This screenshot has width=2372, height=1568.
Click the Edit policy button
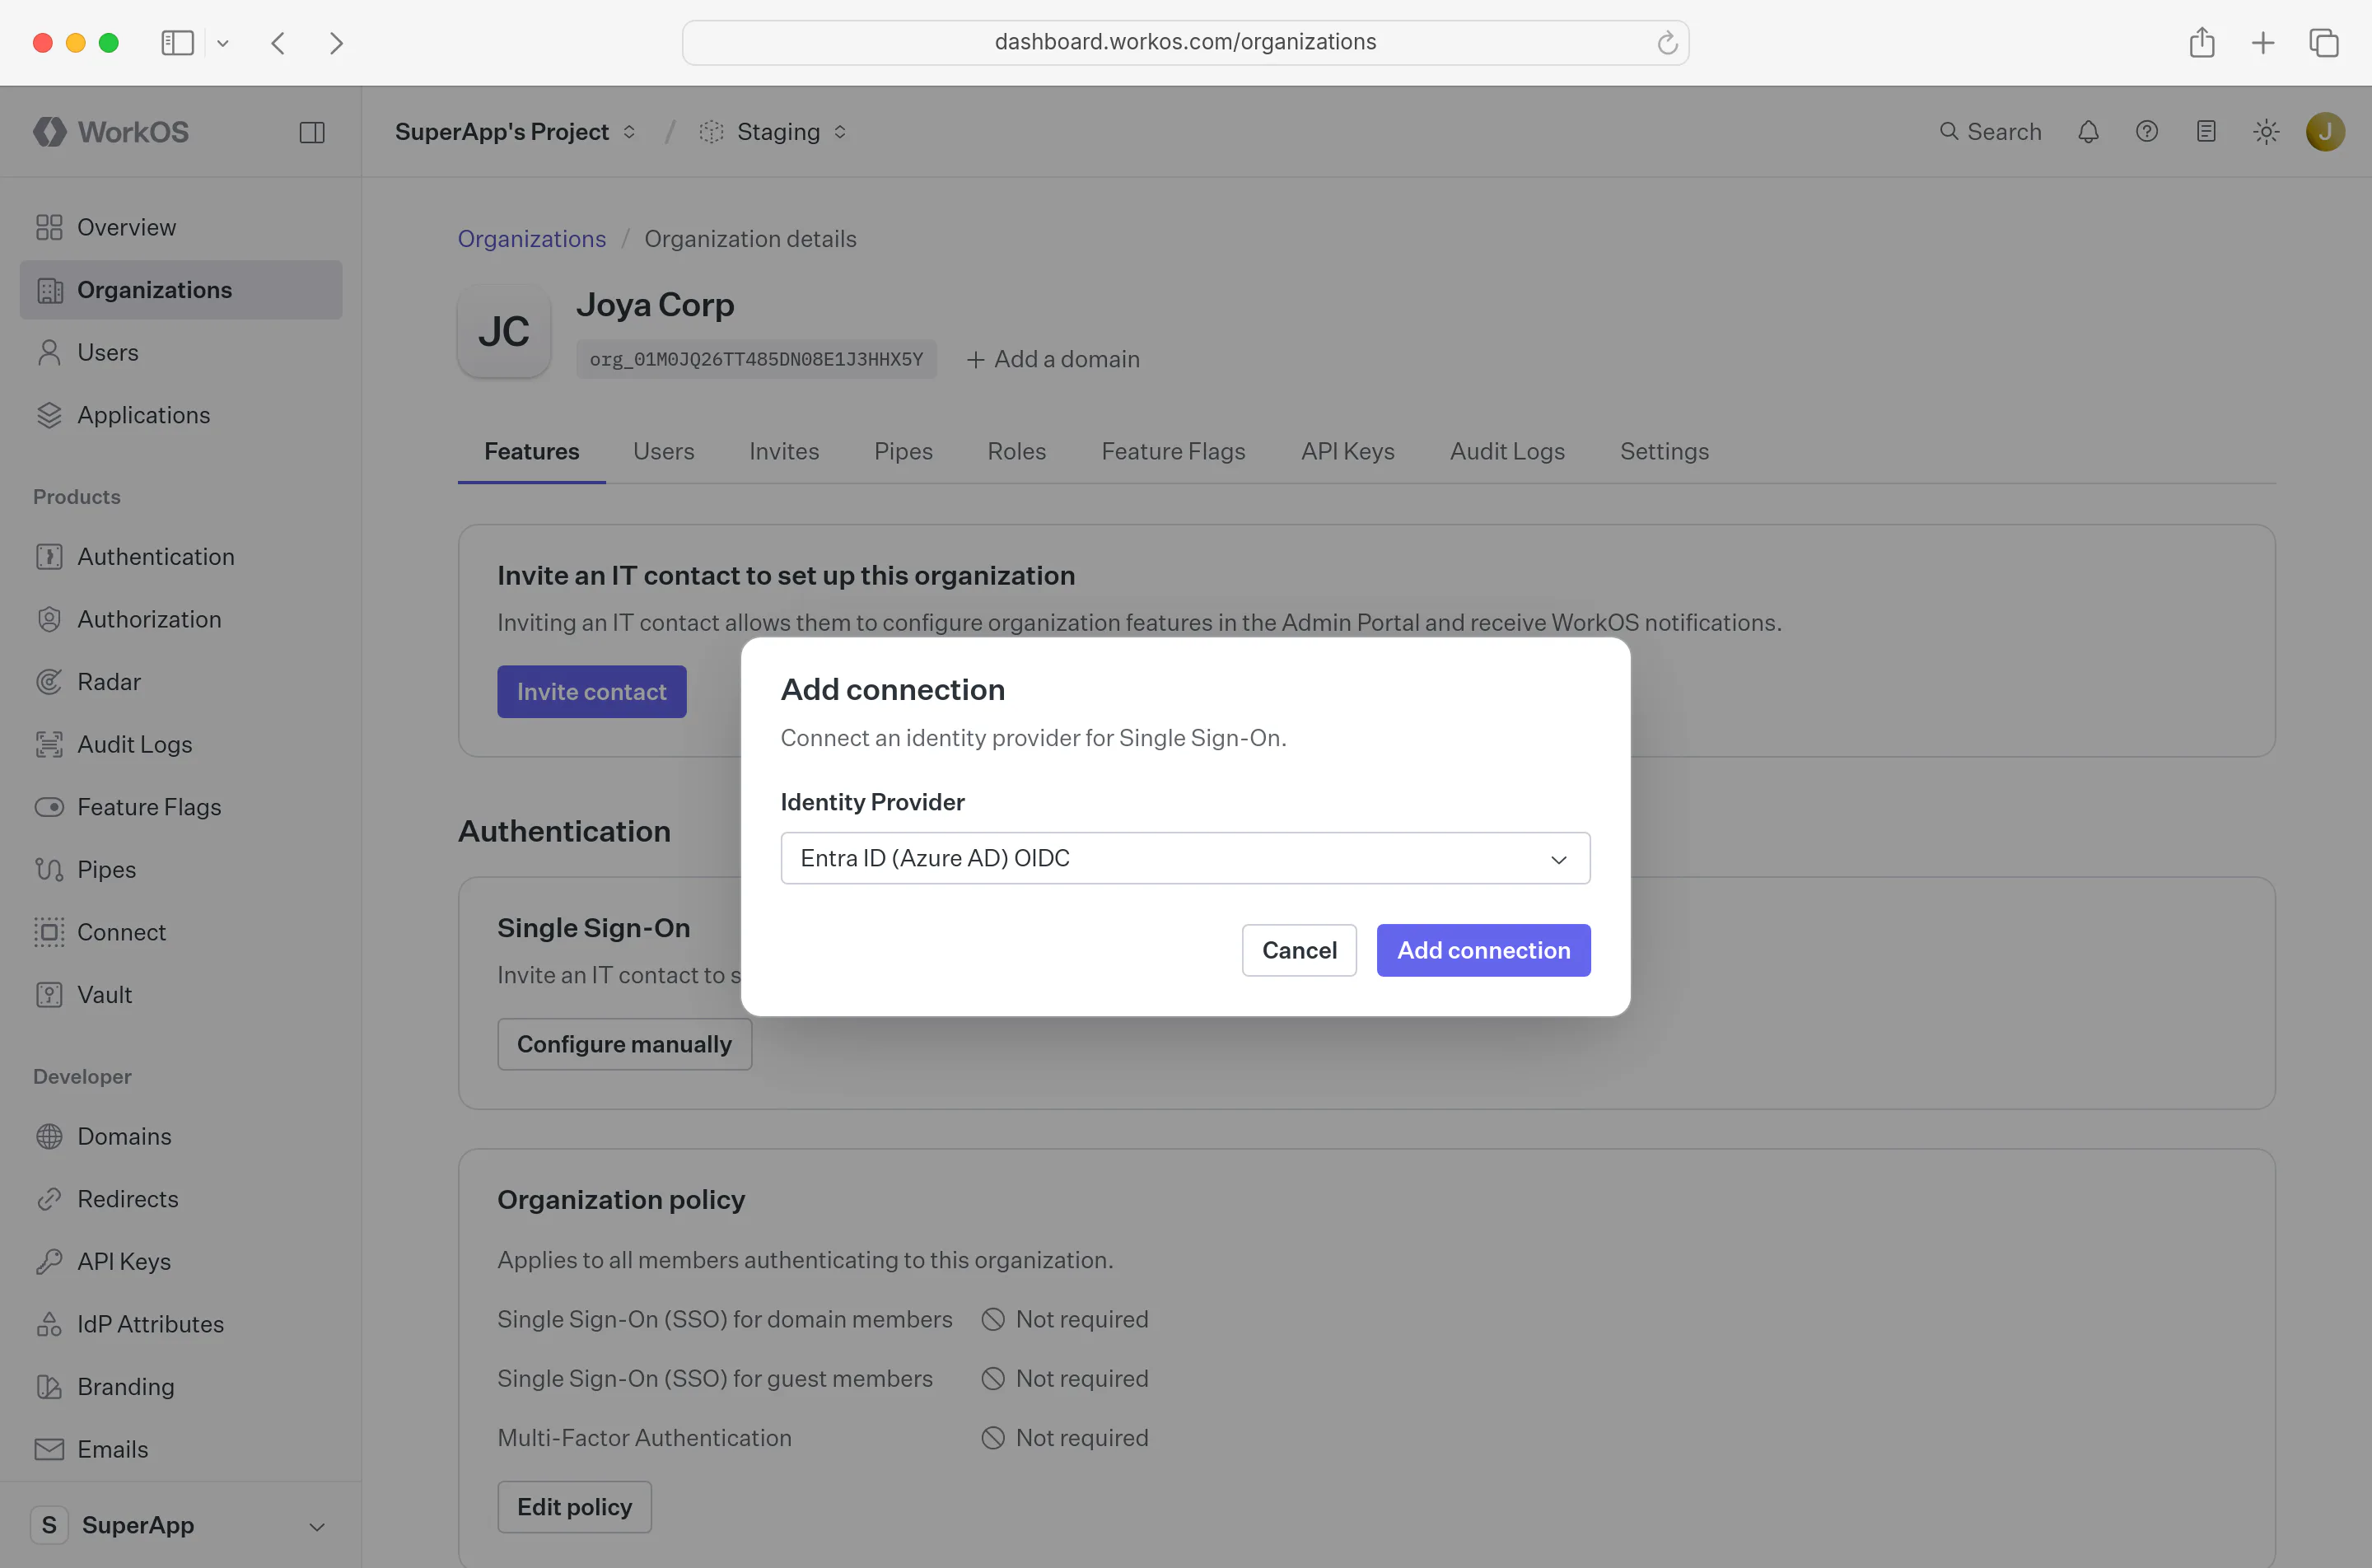(x=574, y=1507)
